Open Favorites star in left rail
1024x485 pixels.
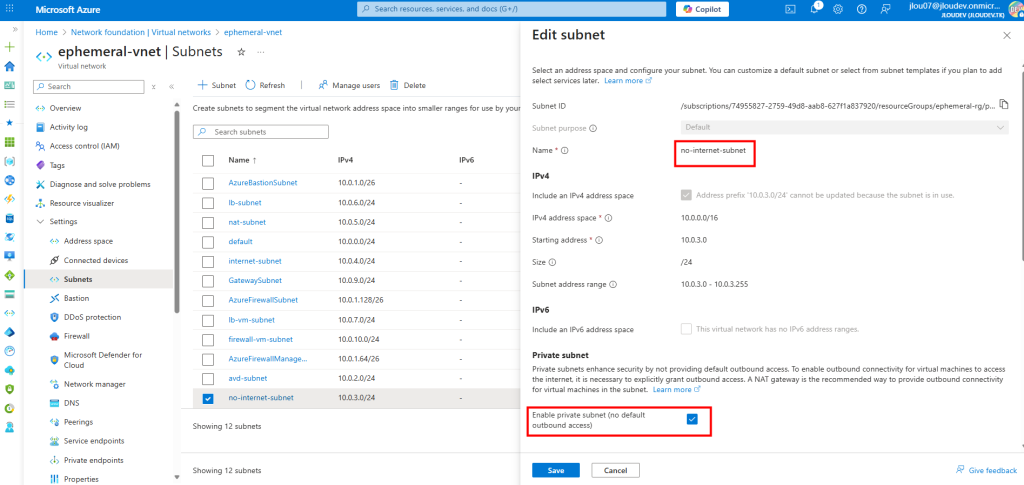click(x=9, y=123)
